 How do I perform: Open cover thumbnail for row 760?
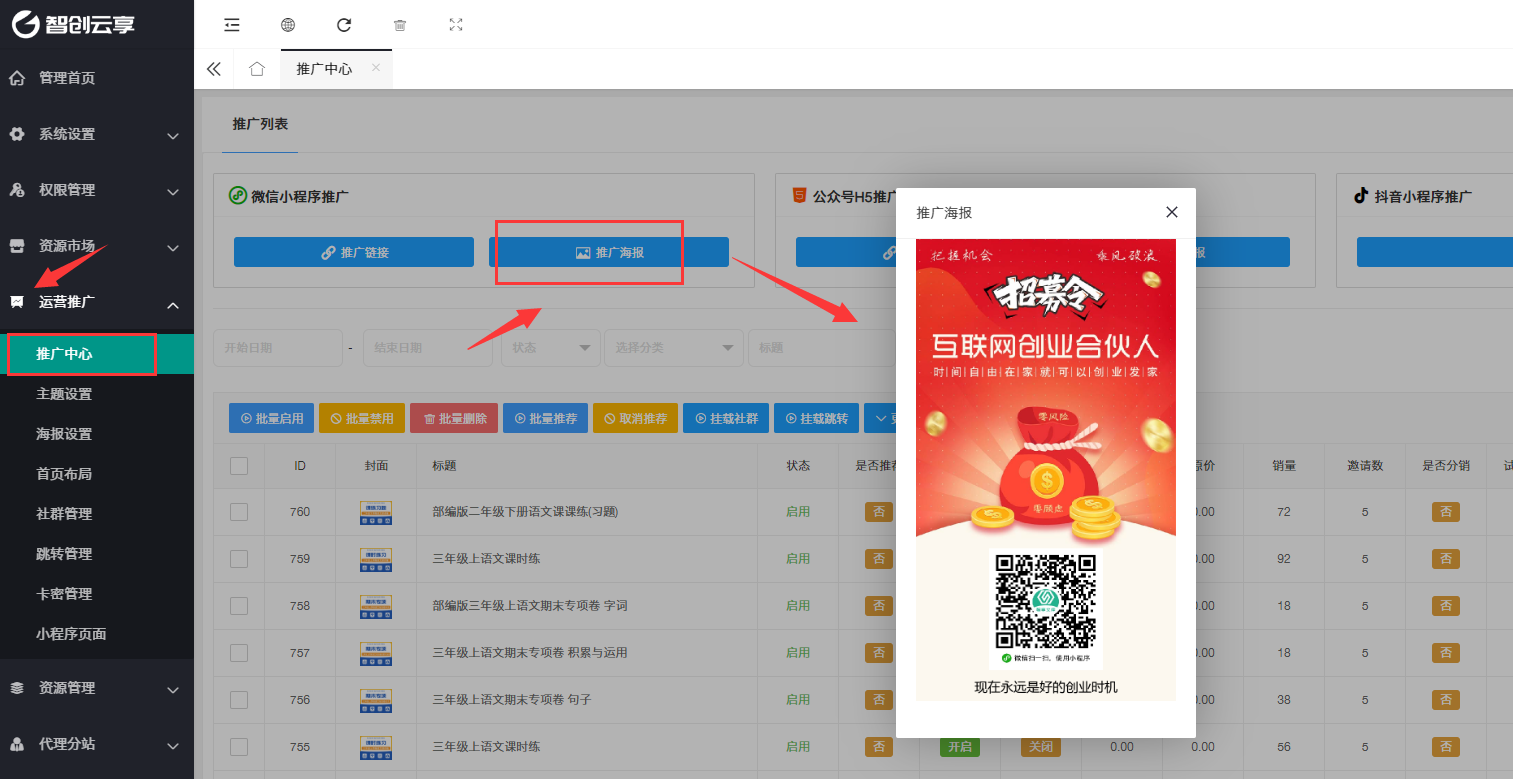coord(376,512)
